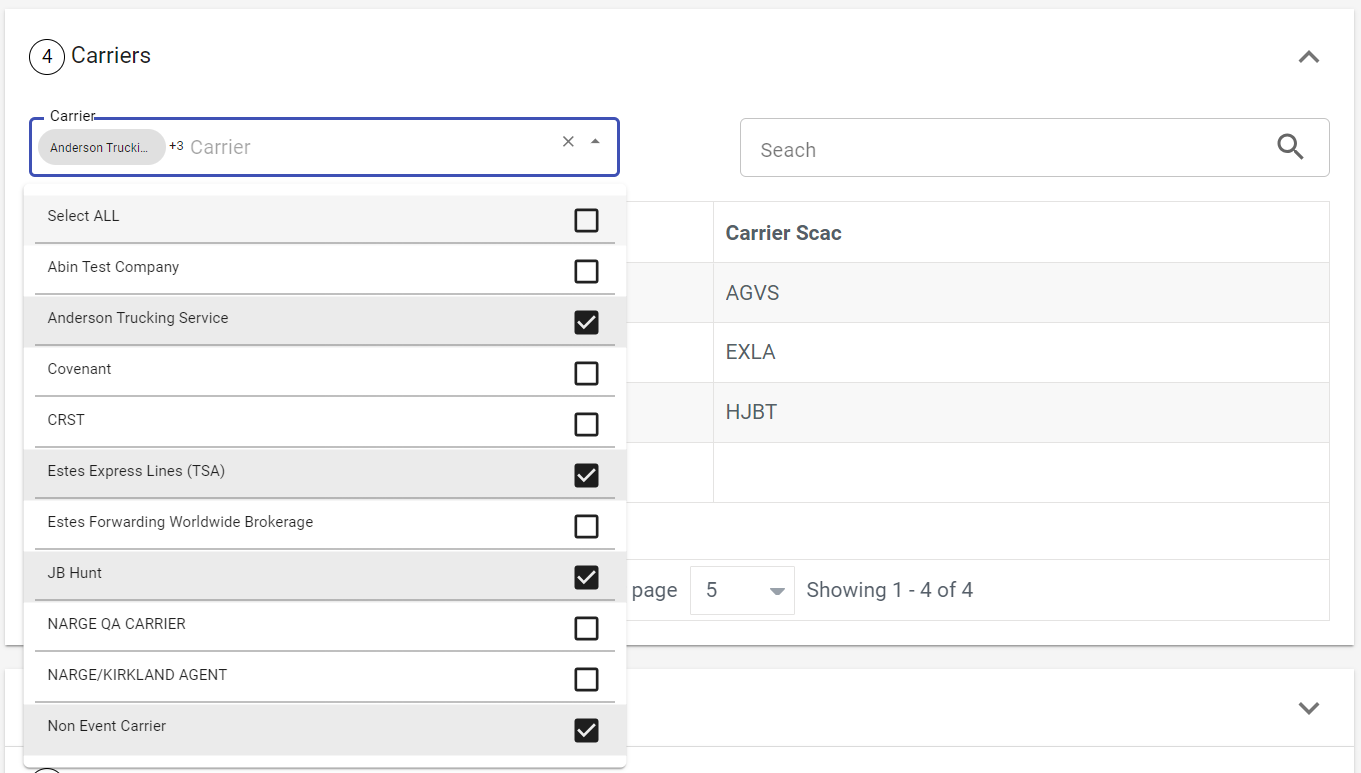The image size is (1361, 773).
Task: Select Abin Test Company option
Action: coord(113,267)
